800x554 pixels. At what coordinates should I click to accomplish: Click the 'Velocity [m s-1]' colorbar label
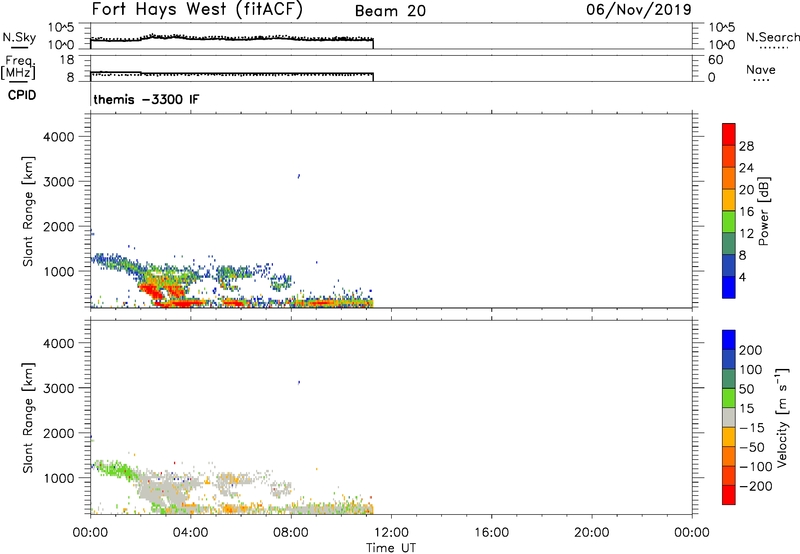coord(781,417)
